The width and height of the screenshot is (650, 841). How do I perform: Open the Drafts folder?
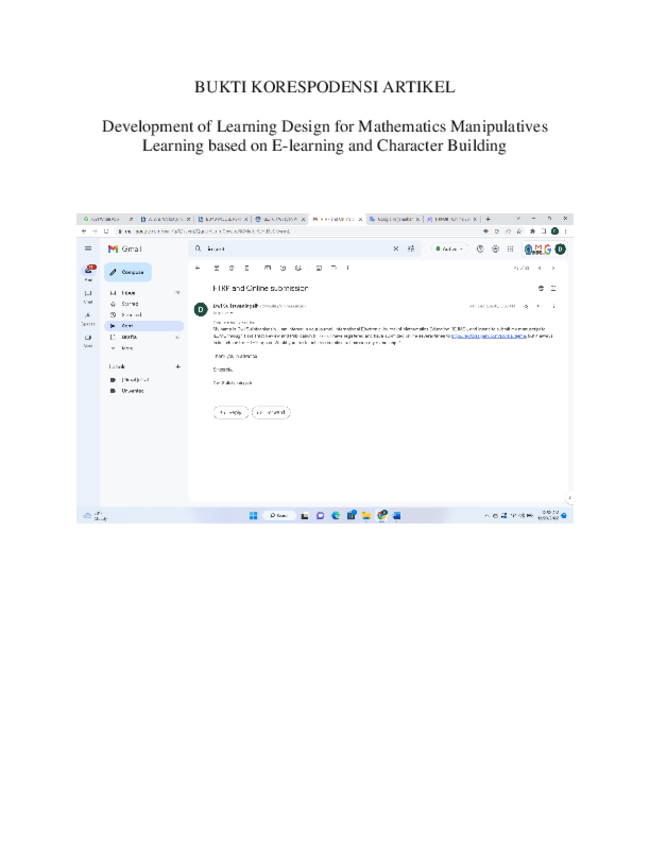coord(145,337)
